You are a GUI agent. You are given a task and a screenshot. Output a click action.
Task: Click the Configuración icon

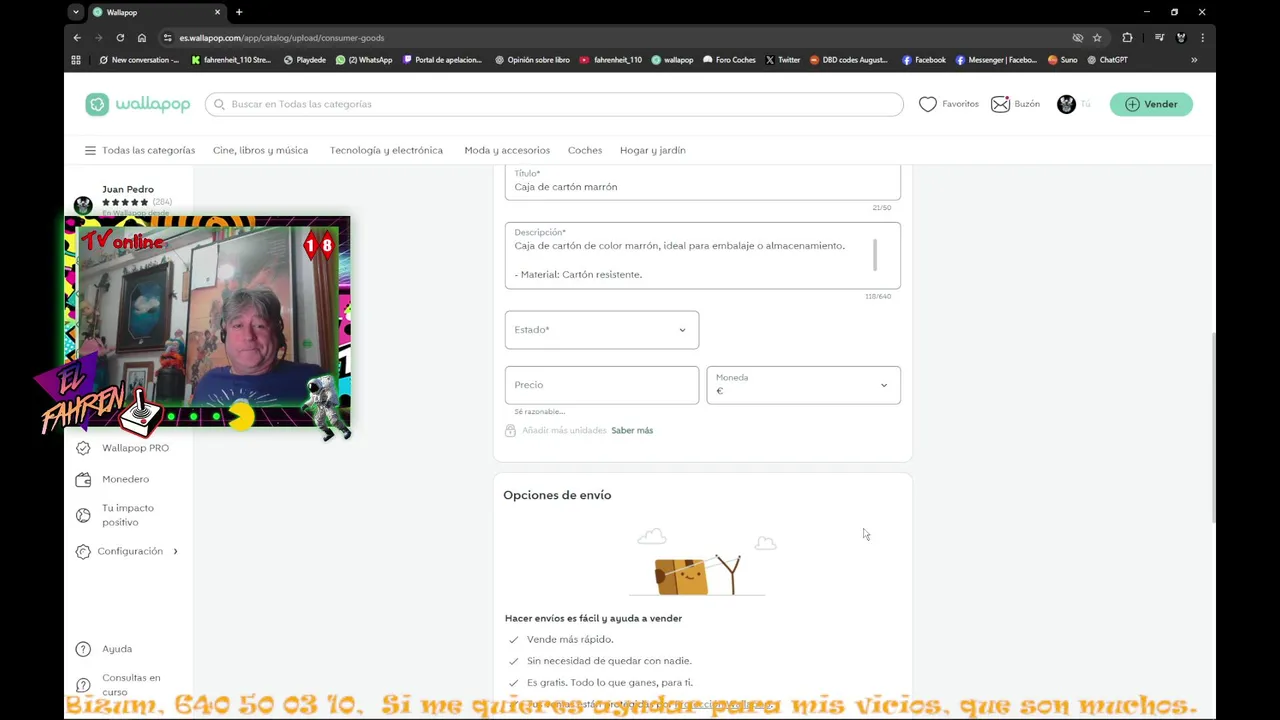pyautogui.click(x=83, y=551)
